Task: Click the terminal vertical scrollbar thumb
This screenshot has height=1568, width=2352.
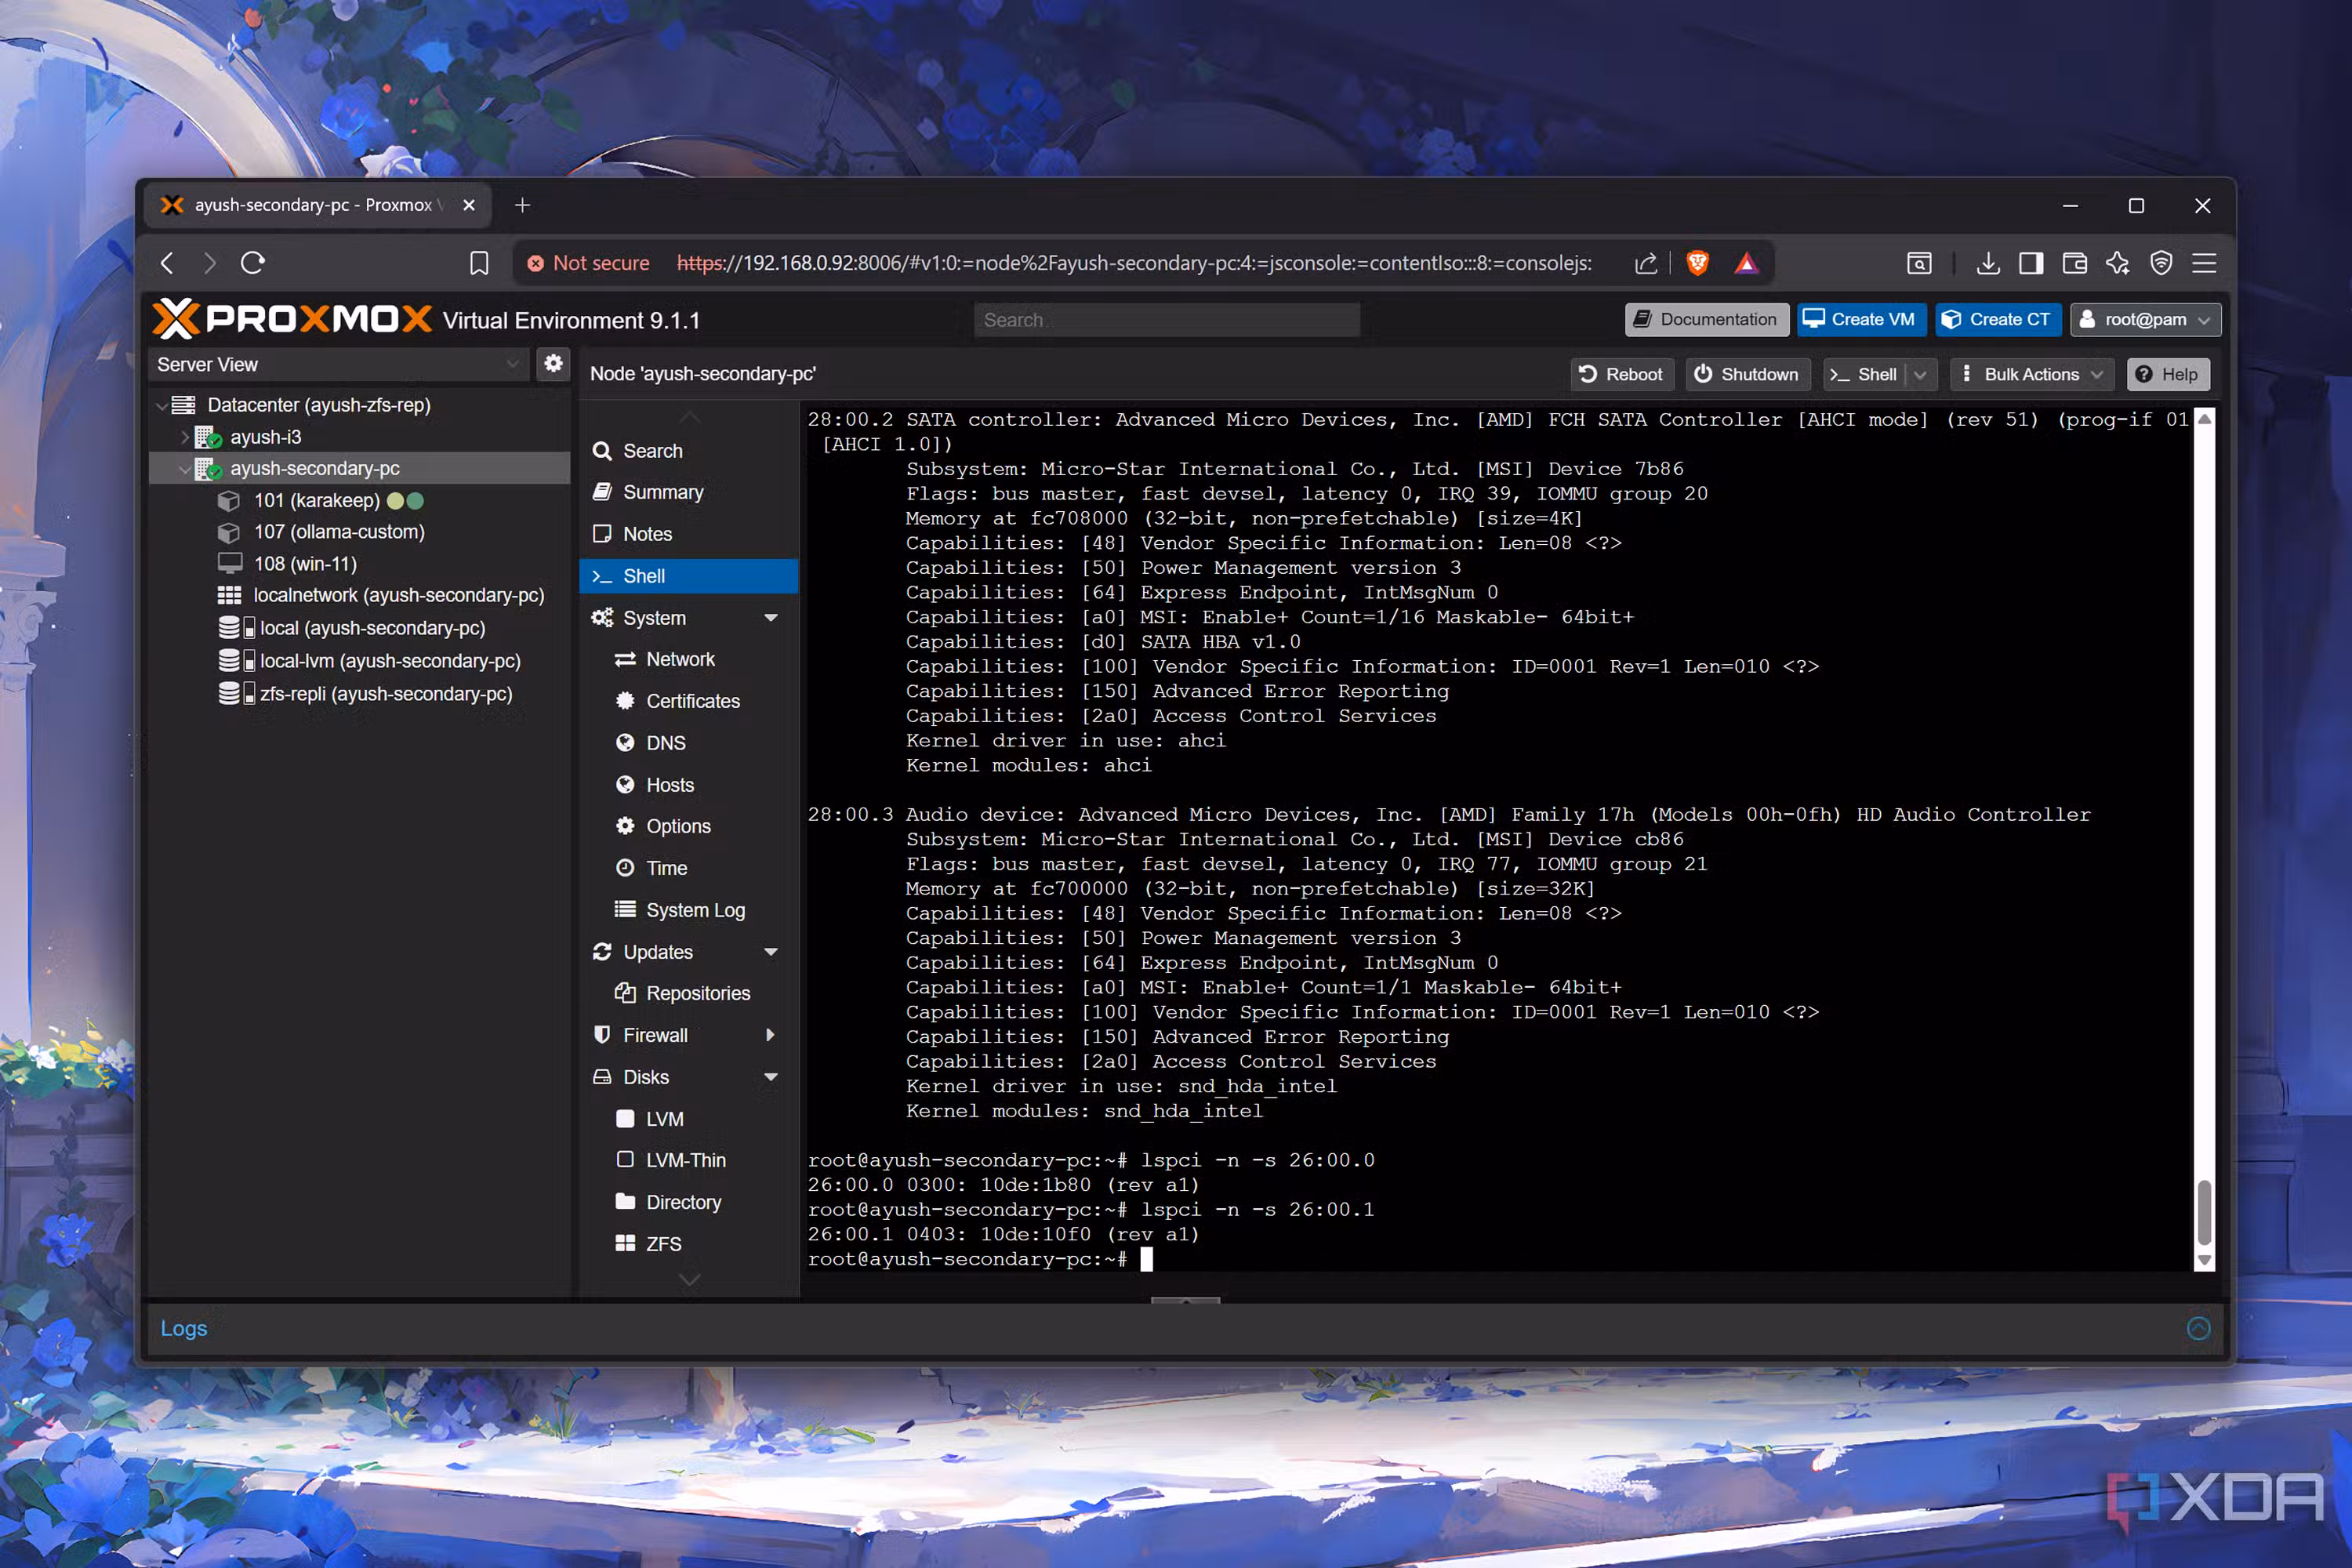Action: 2203,1211
